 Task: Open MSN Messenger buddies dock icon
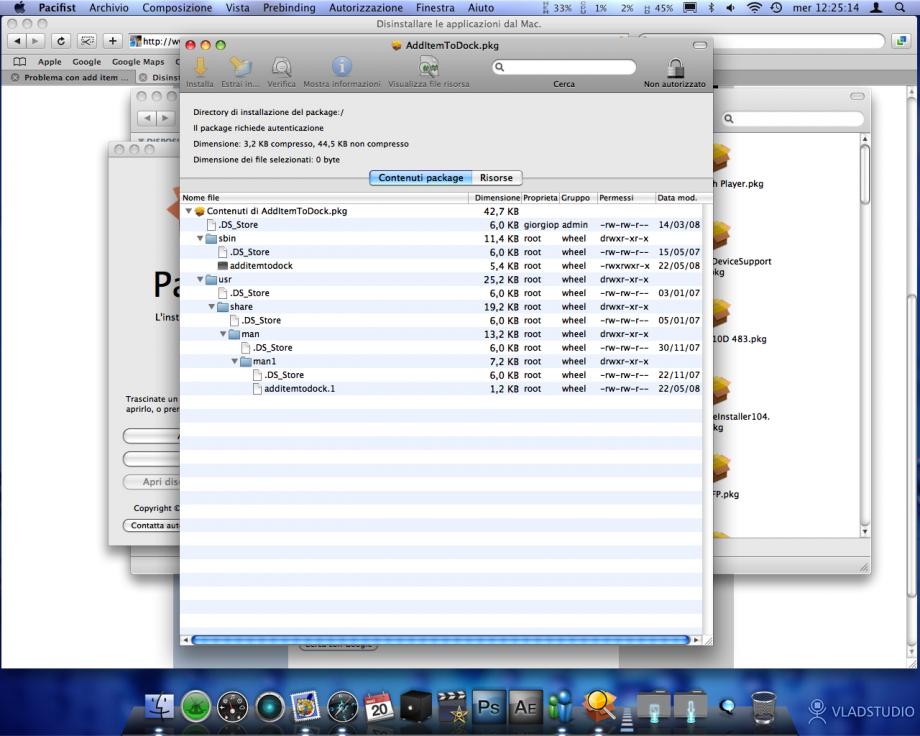pos(562,706)
